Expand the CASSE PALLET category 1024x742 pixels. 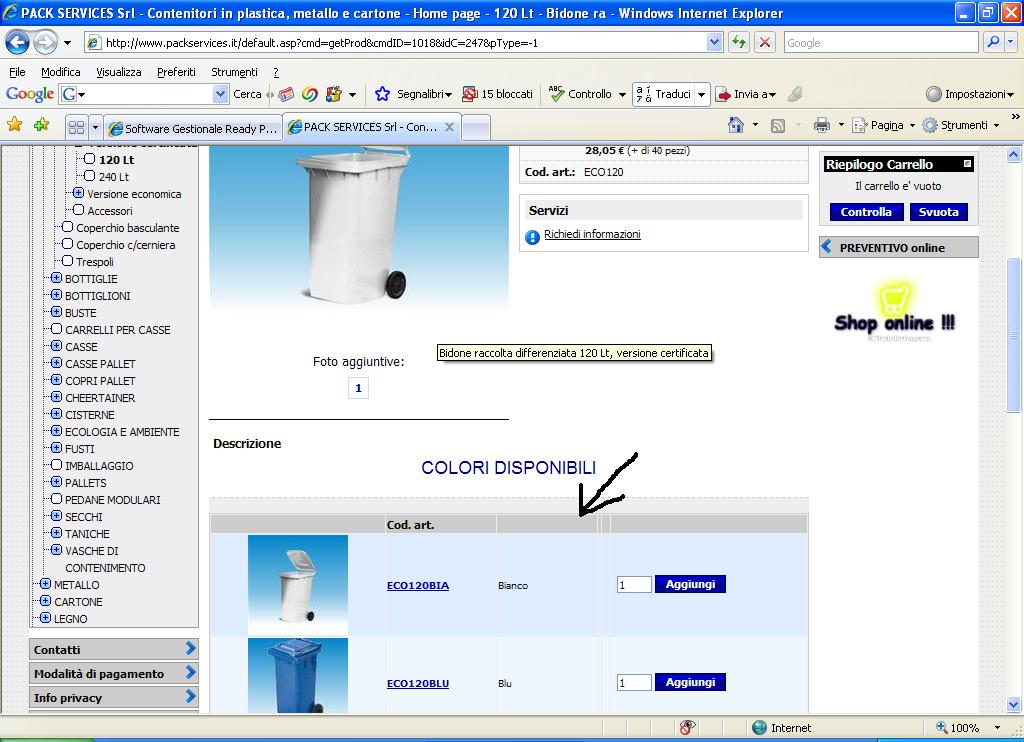56,363
